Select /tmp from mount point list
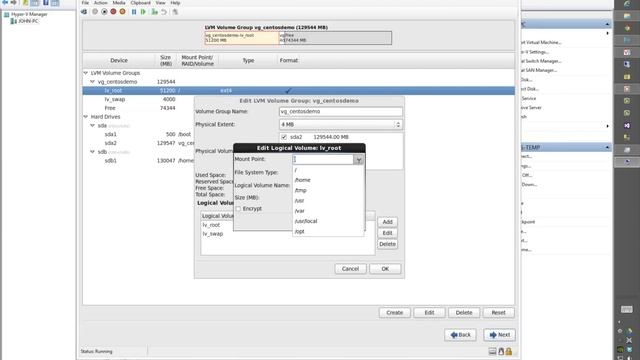Image resolution: width=640 pixels, height=360 pixels. [x=328, y=190]
